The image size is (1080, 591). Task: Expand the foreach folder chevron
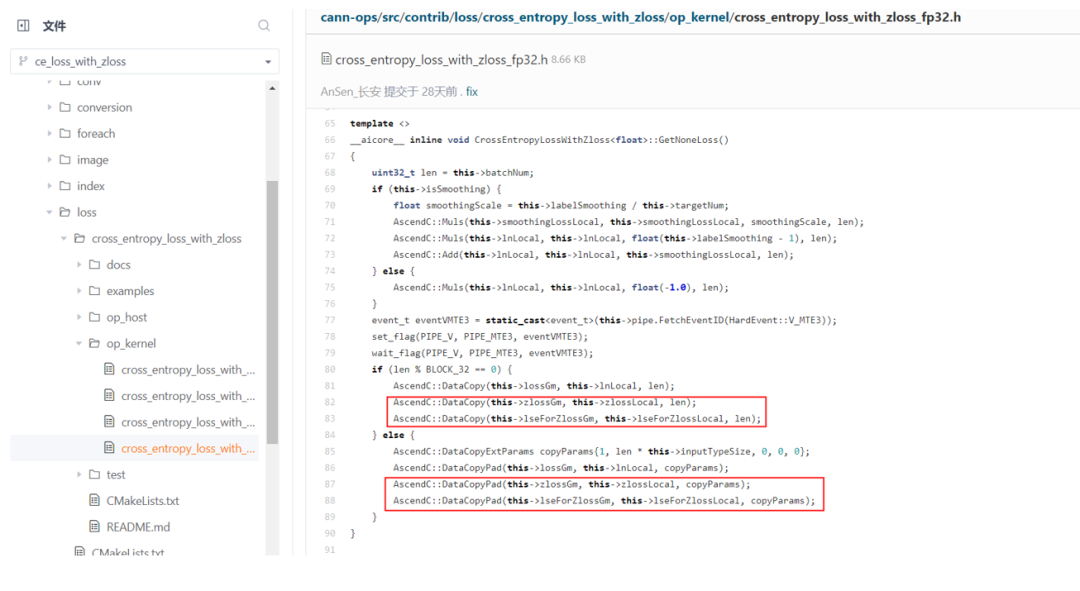50,133
